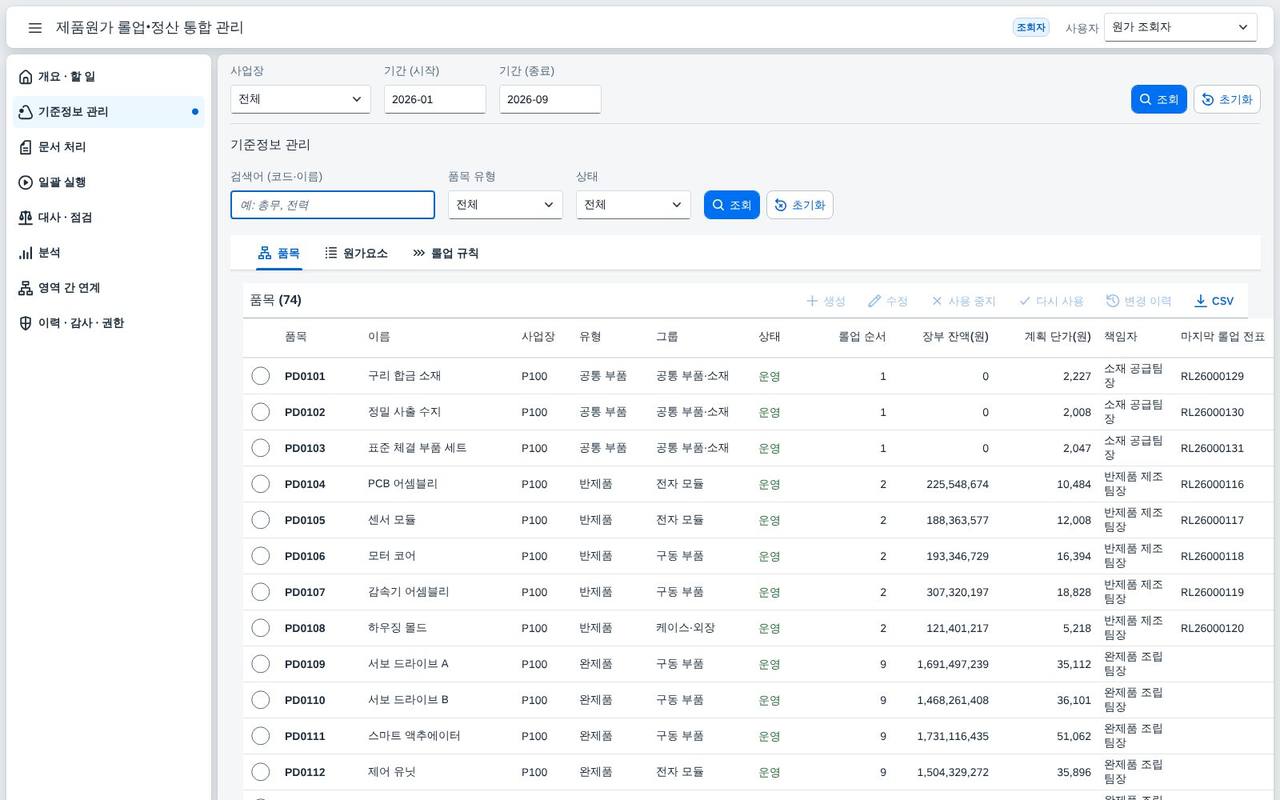Click the top 초기화 button beside 기간 fields
The width and height of the screenshot is (1280, 800).
click(1227, 99)
